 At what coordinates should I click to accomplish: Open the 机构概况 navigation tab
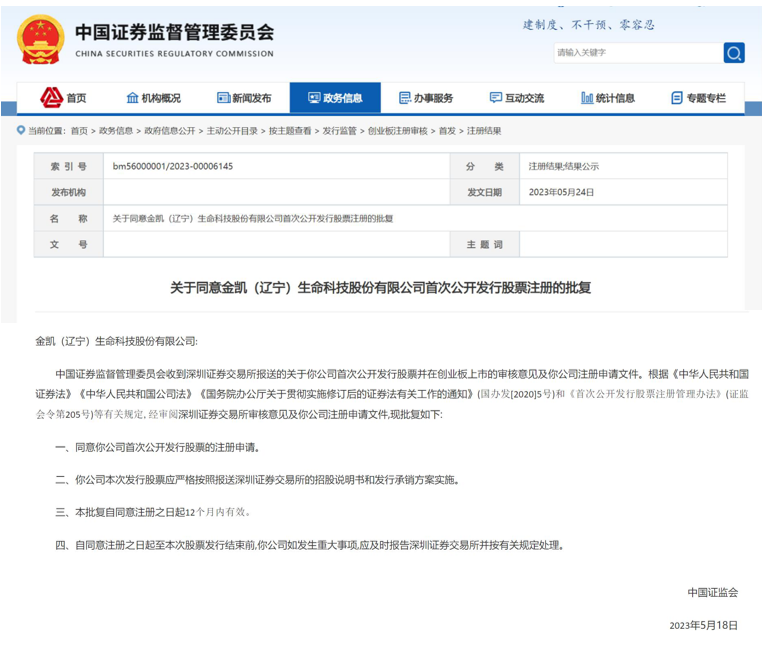point(154,98)
